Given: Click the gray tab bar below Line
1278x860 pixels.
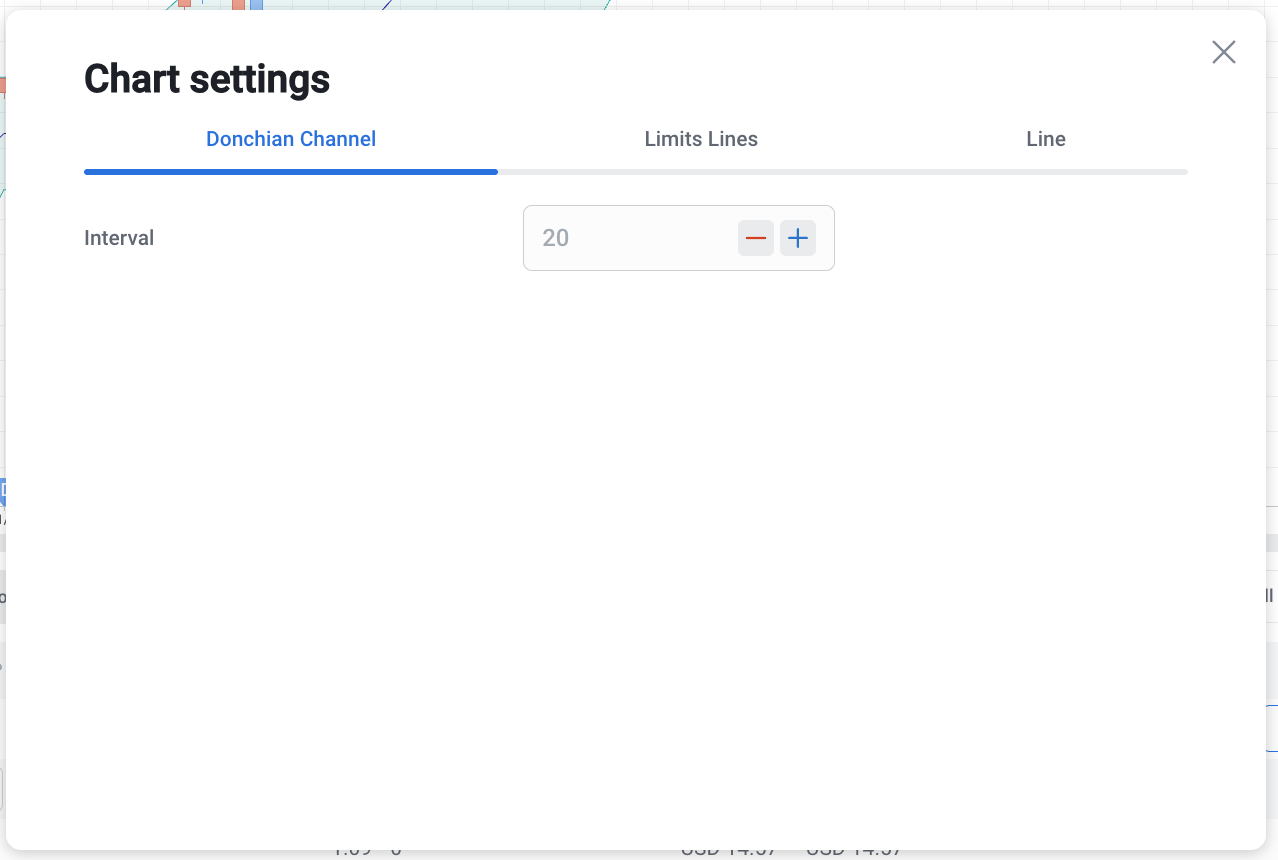Looking at the screenshot, I should [1045, 172].
